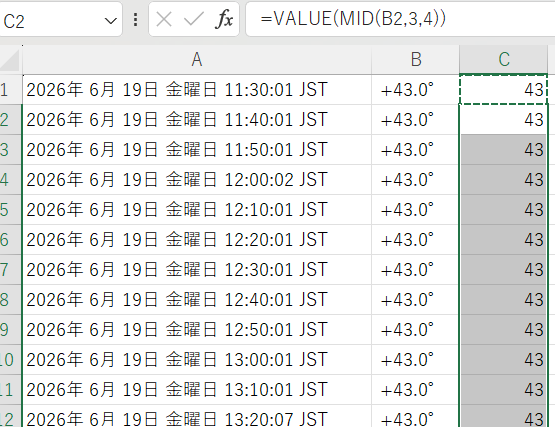Click +43.0° in row 3 column B
The image size is (555, 427).
pyautogui.click(x=416, y=150)
